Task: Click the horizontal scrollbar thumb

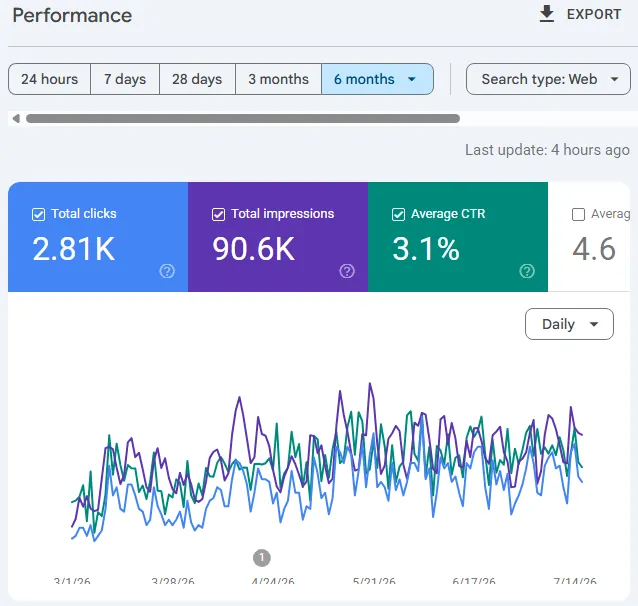Action: (x=243, y=118)
